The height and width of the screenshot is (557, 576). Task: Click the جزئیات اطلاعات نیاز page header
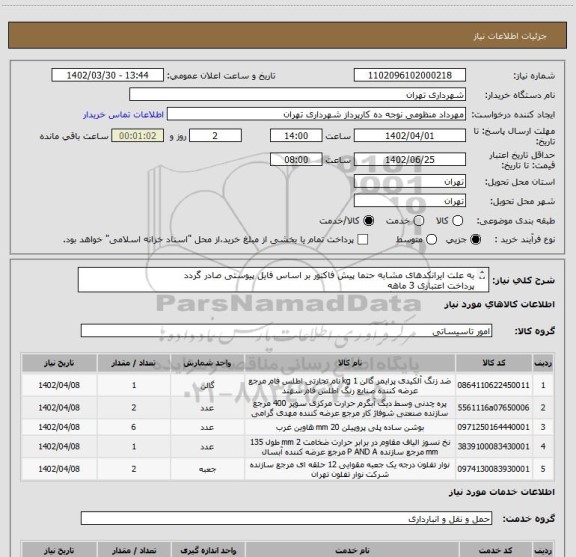coord(510,36)
